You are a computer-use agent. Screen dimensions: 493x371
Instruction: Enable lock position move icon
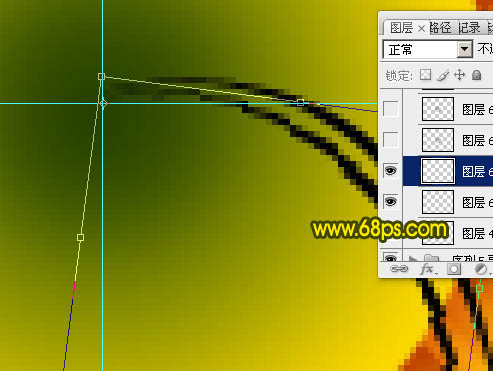click(460, 75)
